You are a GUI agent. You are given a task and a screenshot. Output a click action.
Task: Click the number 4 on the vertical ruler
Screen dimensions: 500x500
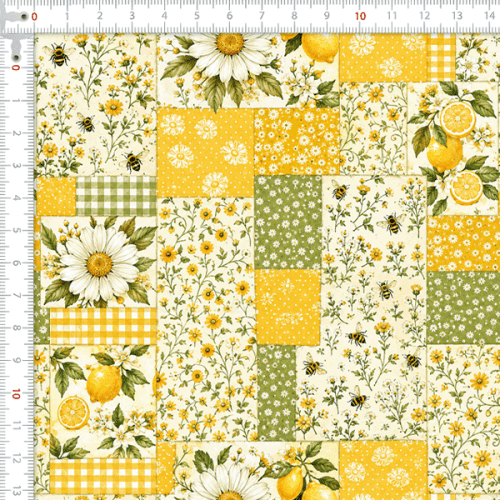(16, 198)
